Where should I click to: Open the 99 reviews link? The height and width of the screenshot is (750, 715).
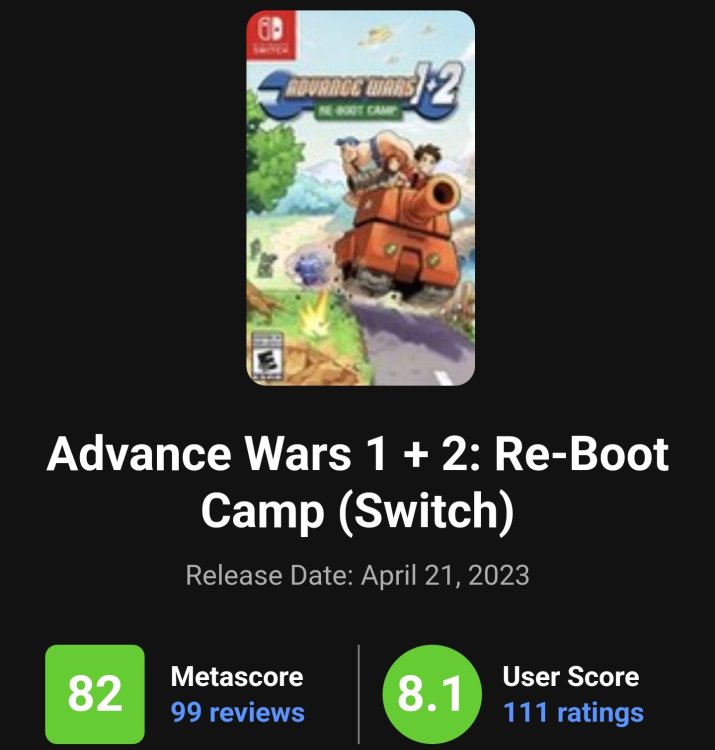coord(238,712)
